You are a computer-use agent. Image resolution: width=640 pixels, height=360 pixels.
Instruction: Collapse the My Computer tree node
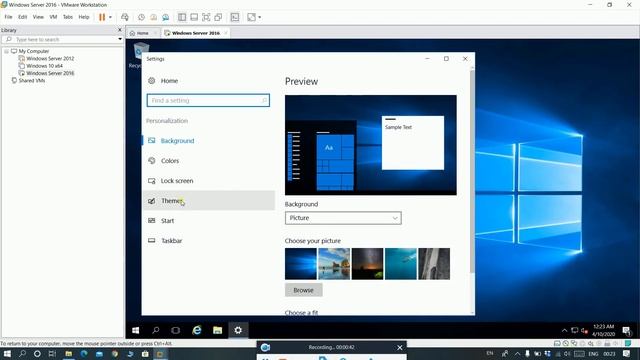pos(6,51)
